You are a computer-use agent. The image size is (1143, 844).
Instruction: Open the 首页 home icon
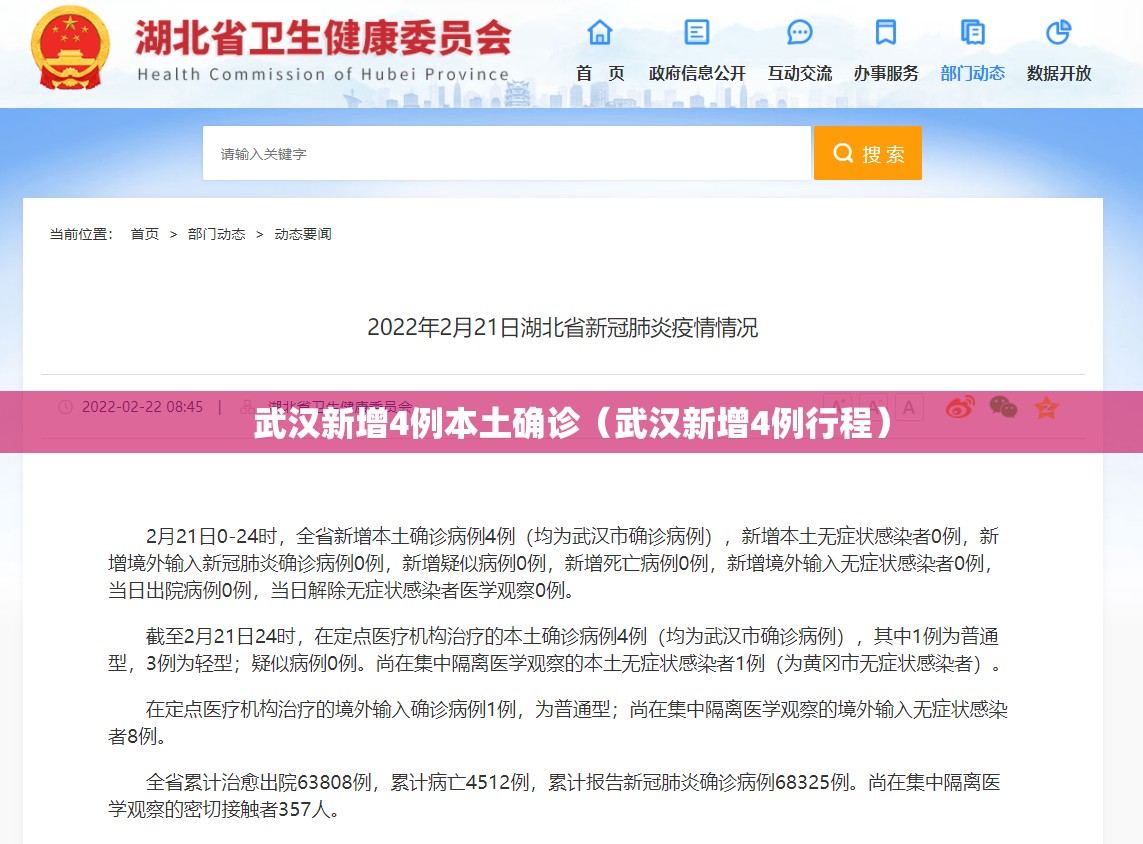point(600,32)
